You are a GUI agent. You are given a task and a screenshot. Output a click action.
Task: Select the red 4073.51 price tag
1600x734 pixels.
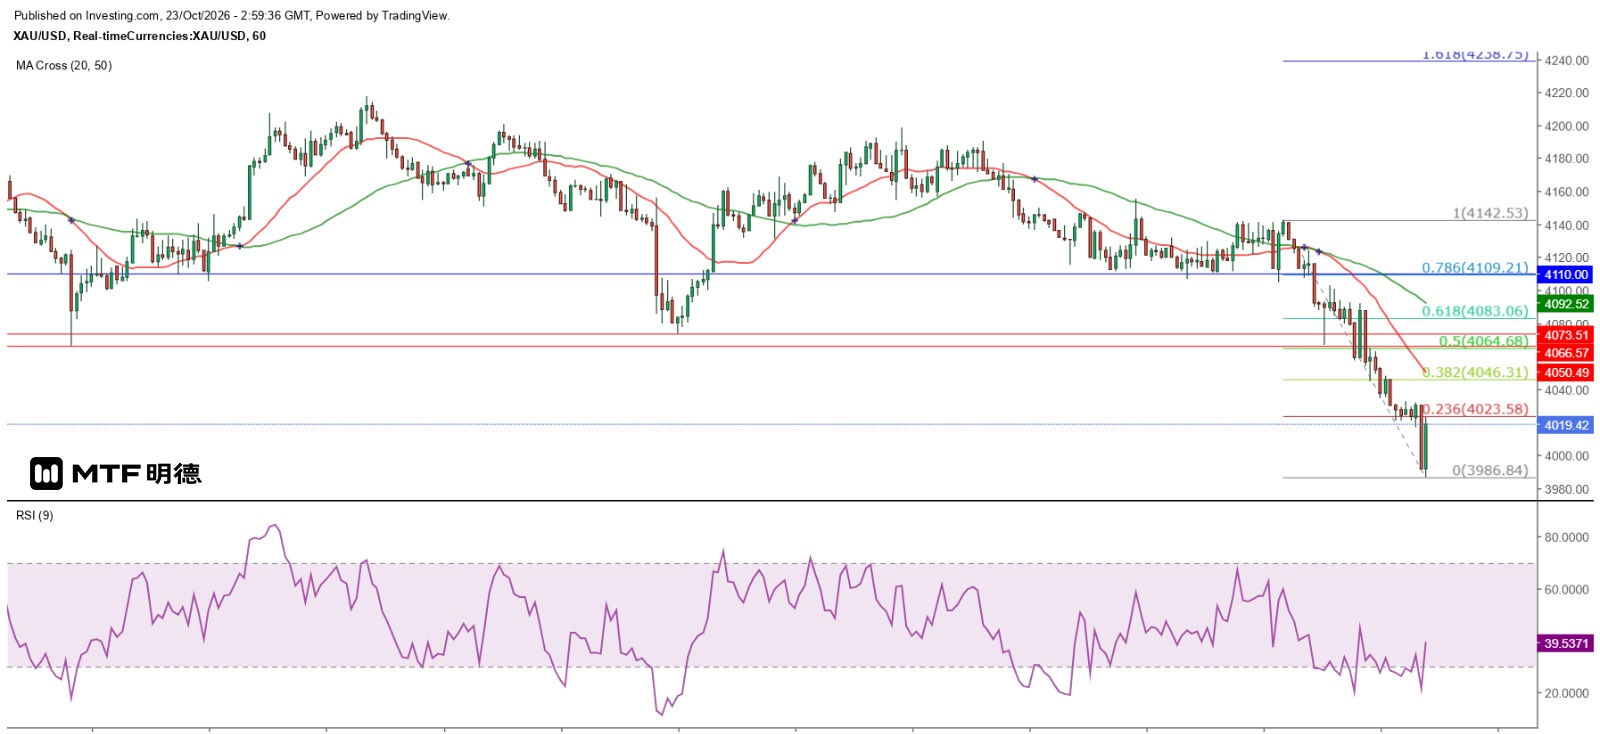[1566, 335]
